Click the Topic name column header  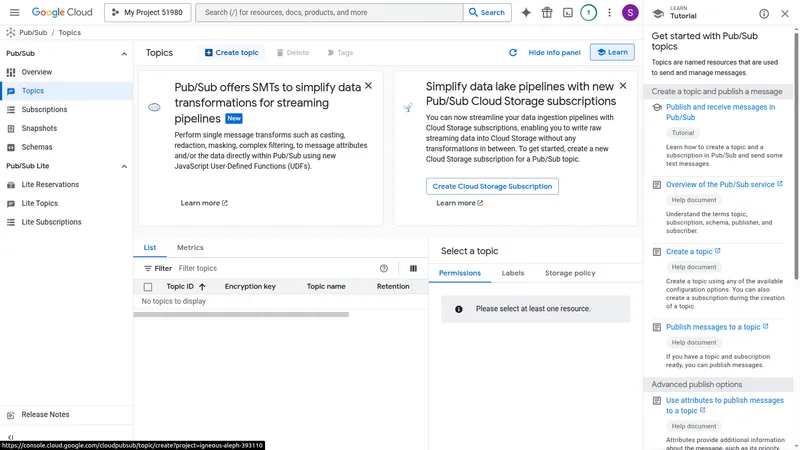326,287
